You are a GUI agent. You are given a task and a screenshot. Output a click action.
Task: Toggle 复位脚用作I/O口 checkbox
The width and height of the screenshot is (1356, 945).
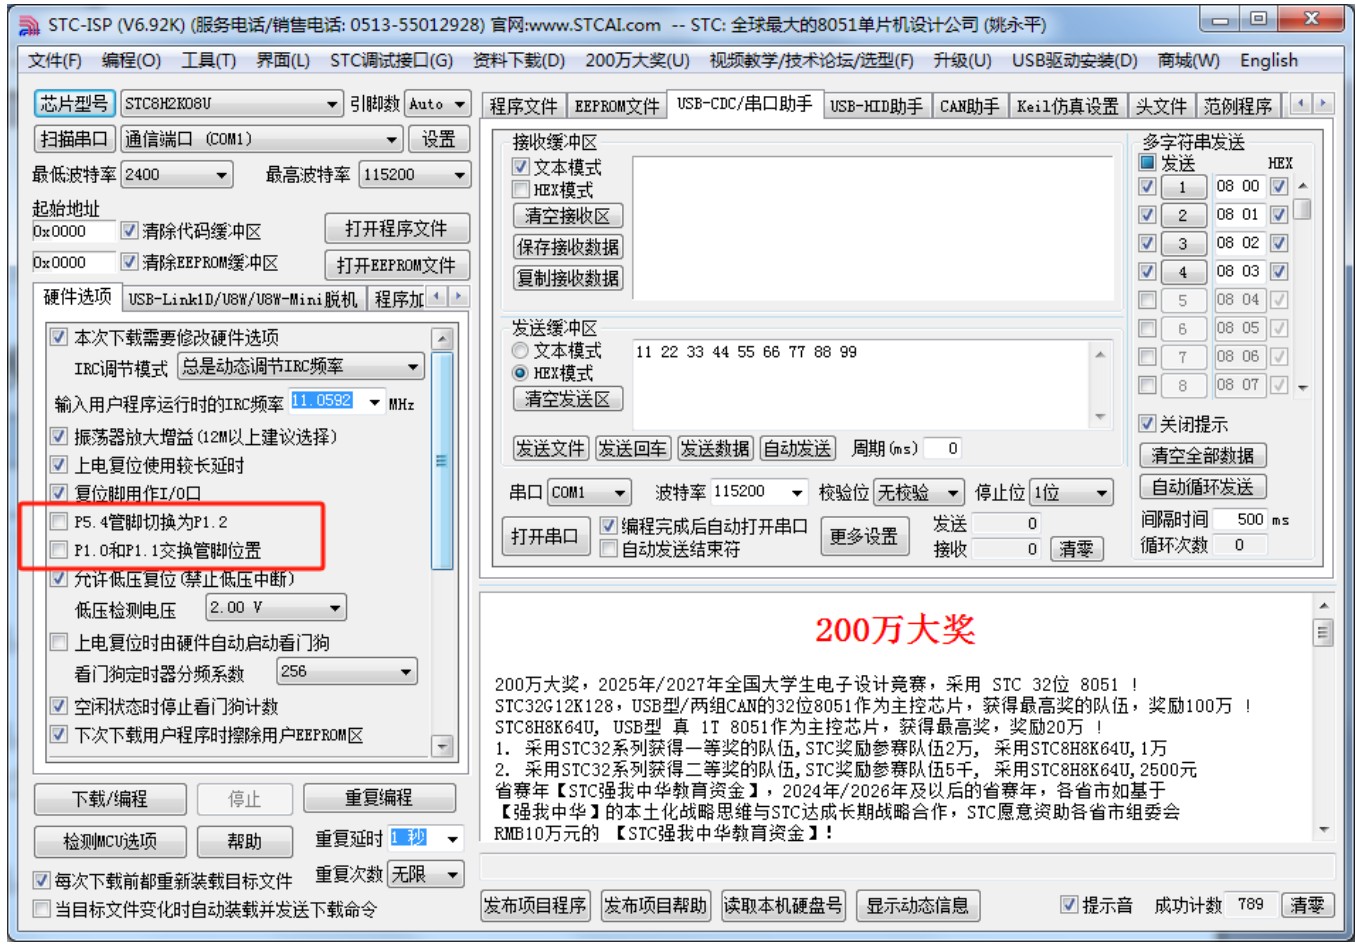pyautogui.click(x=59, y=493)
